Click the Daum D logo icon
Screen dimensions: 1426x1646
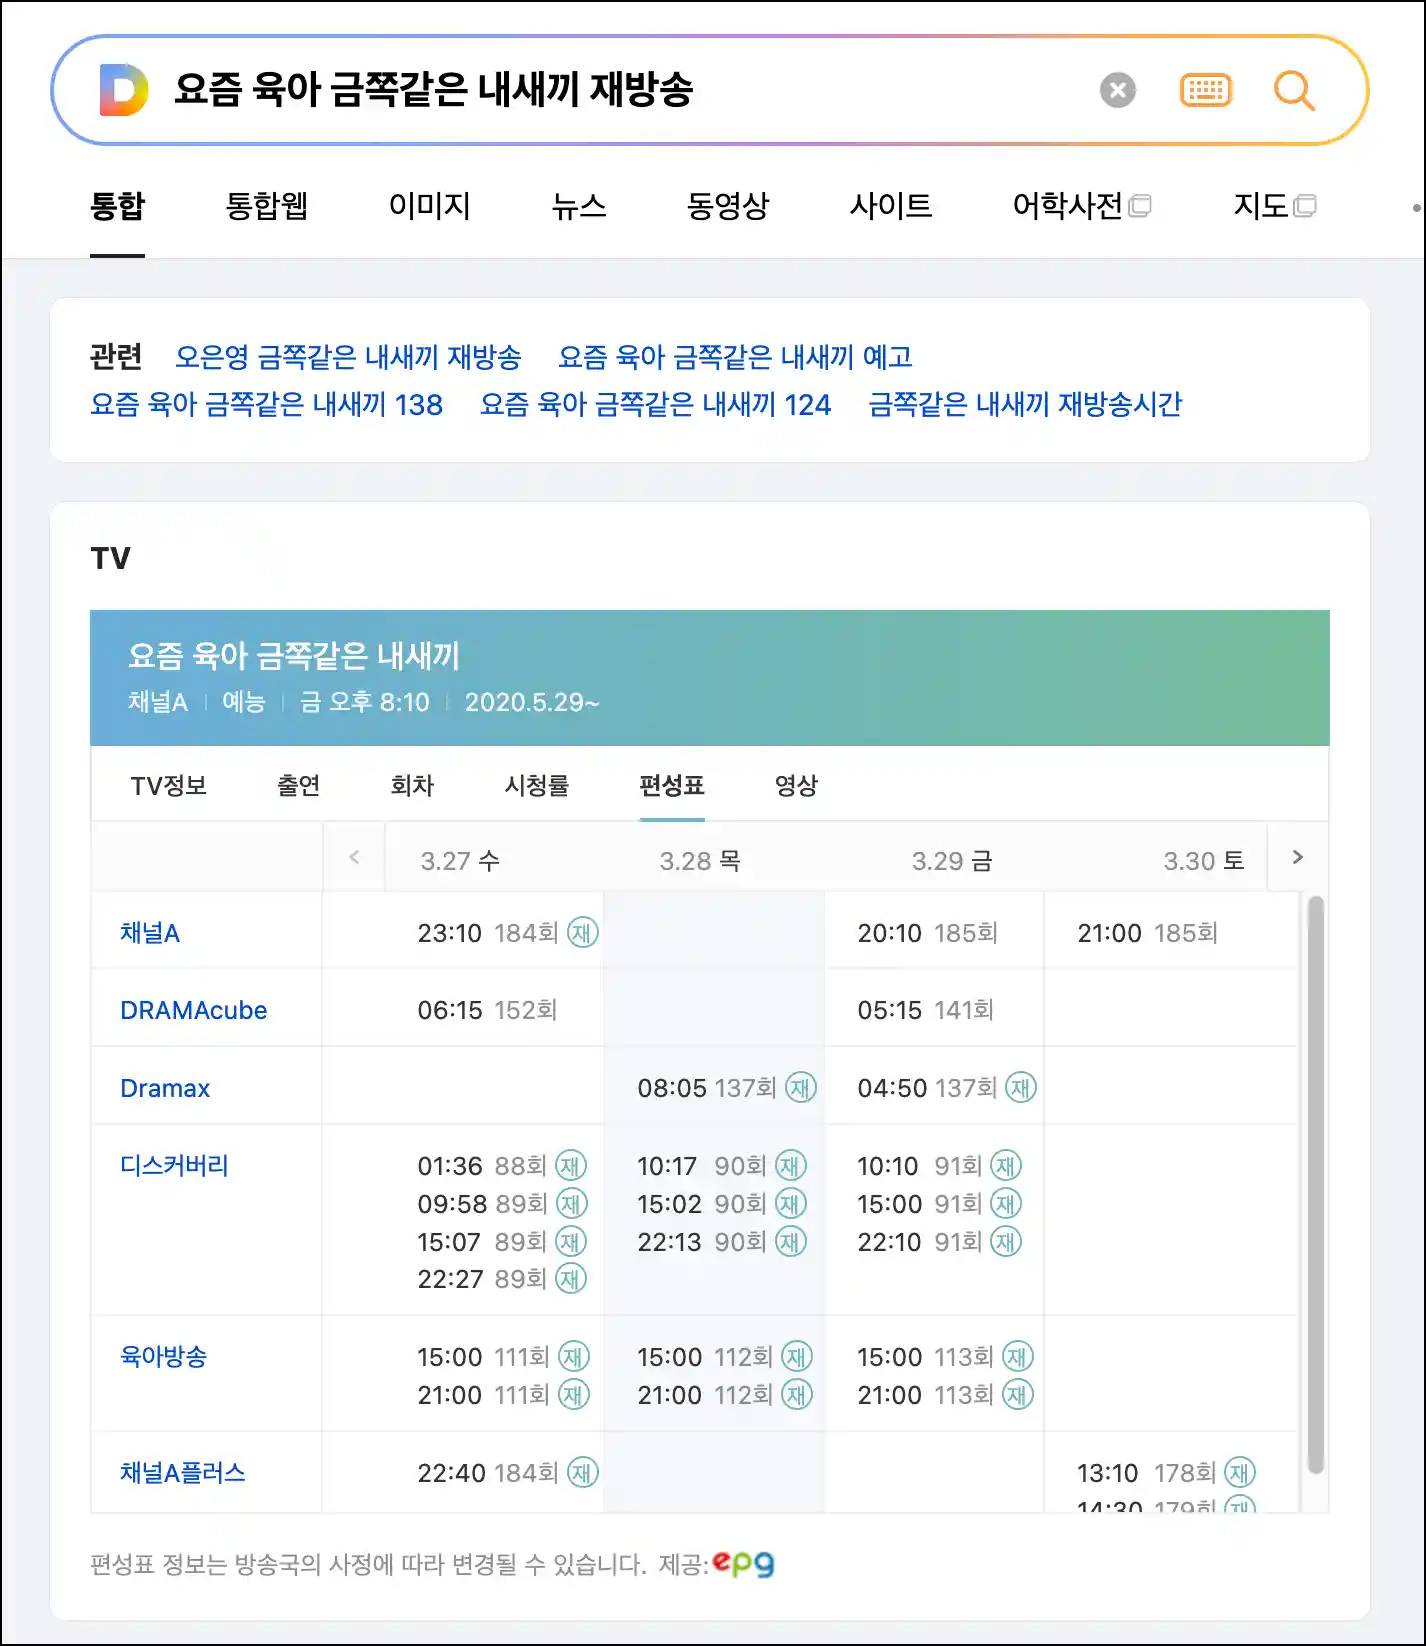[124, 90]
